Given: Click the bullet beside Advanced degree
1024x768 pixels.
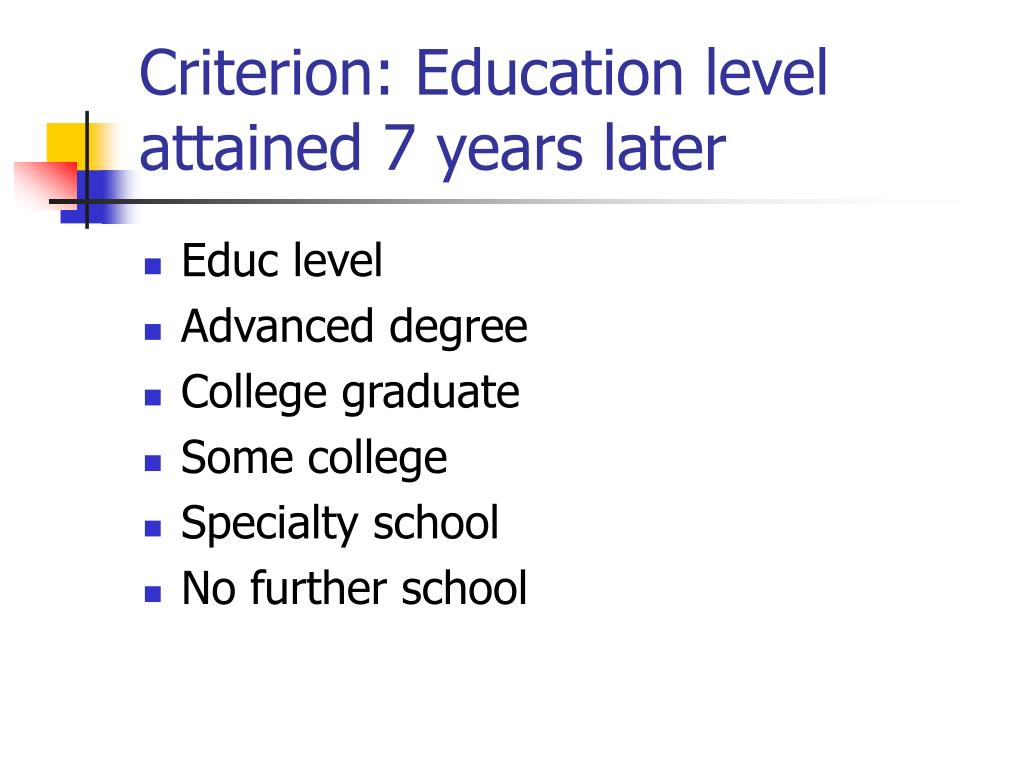Looking at the screenshot, I should tap(153, 332).
